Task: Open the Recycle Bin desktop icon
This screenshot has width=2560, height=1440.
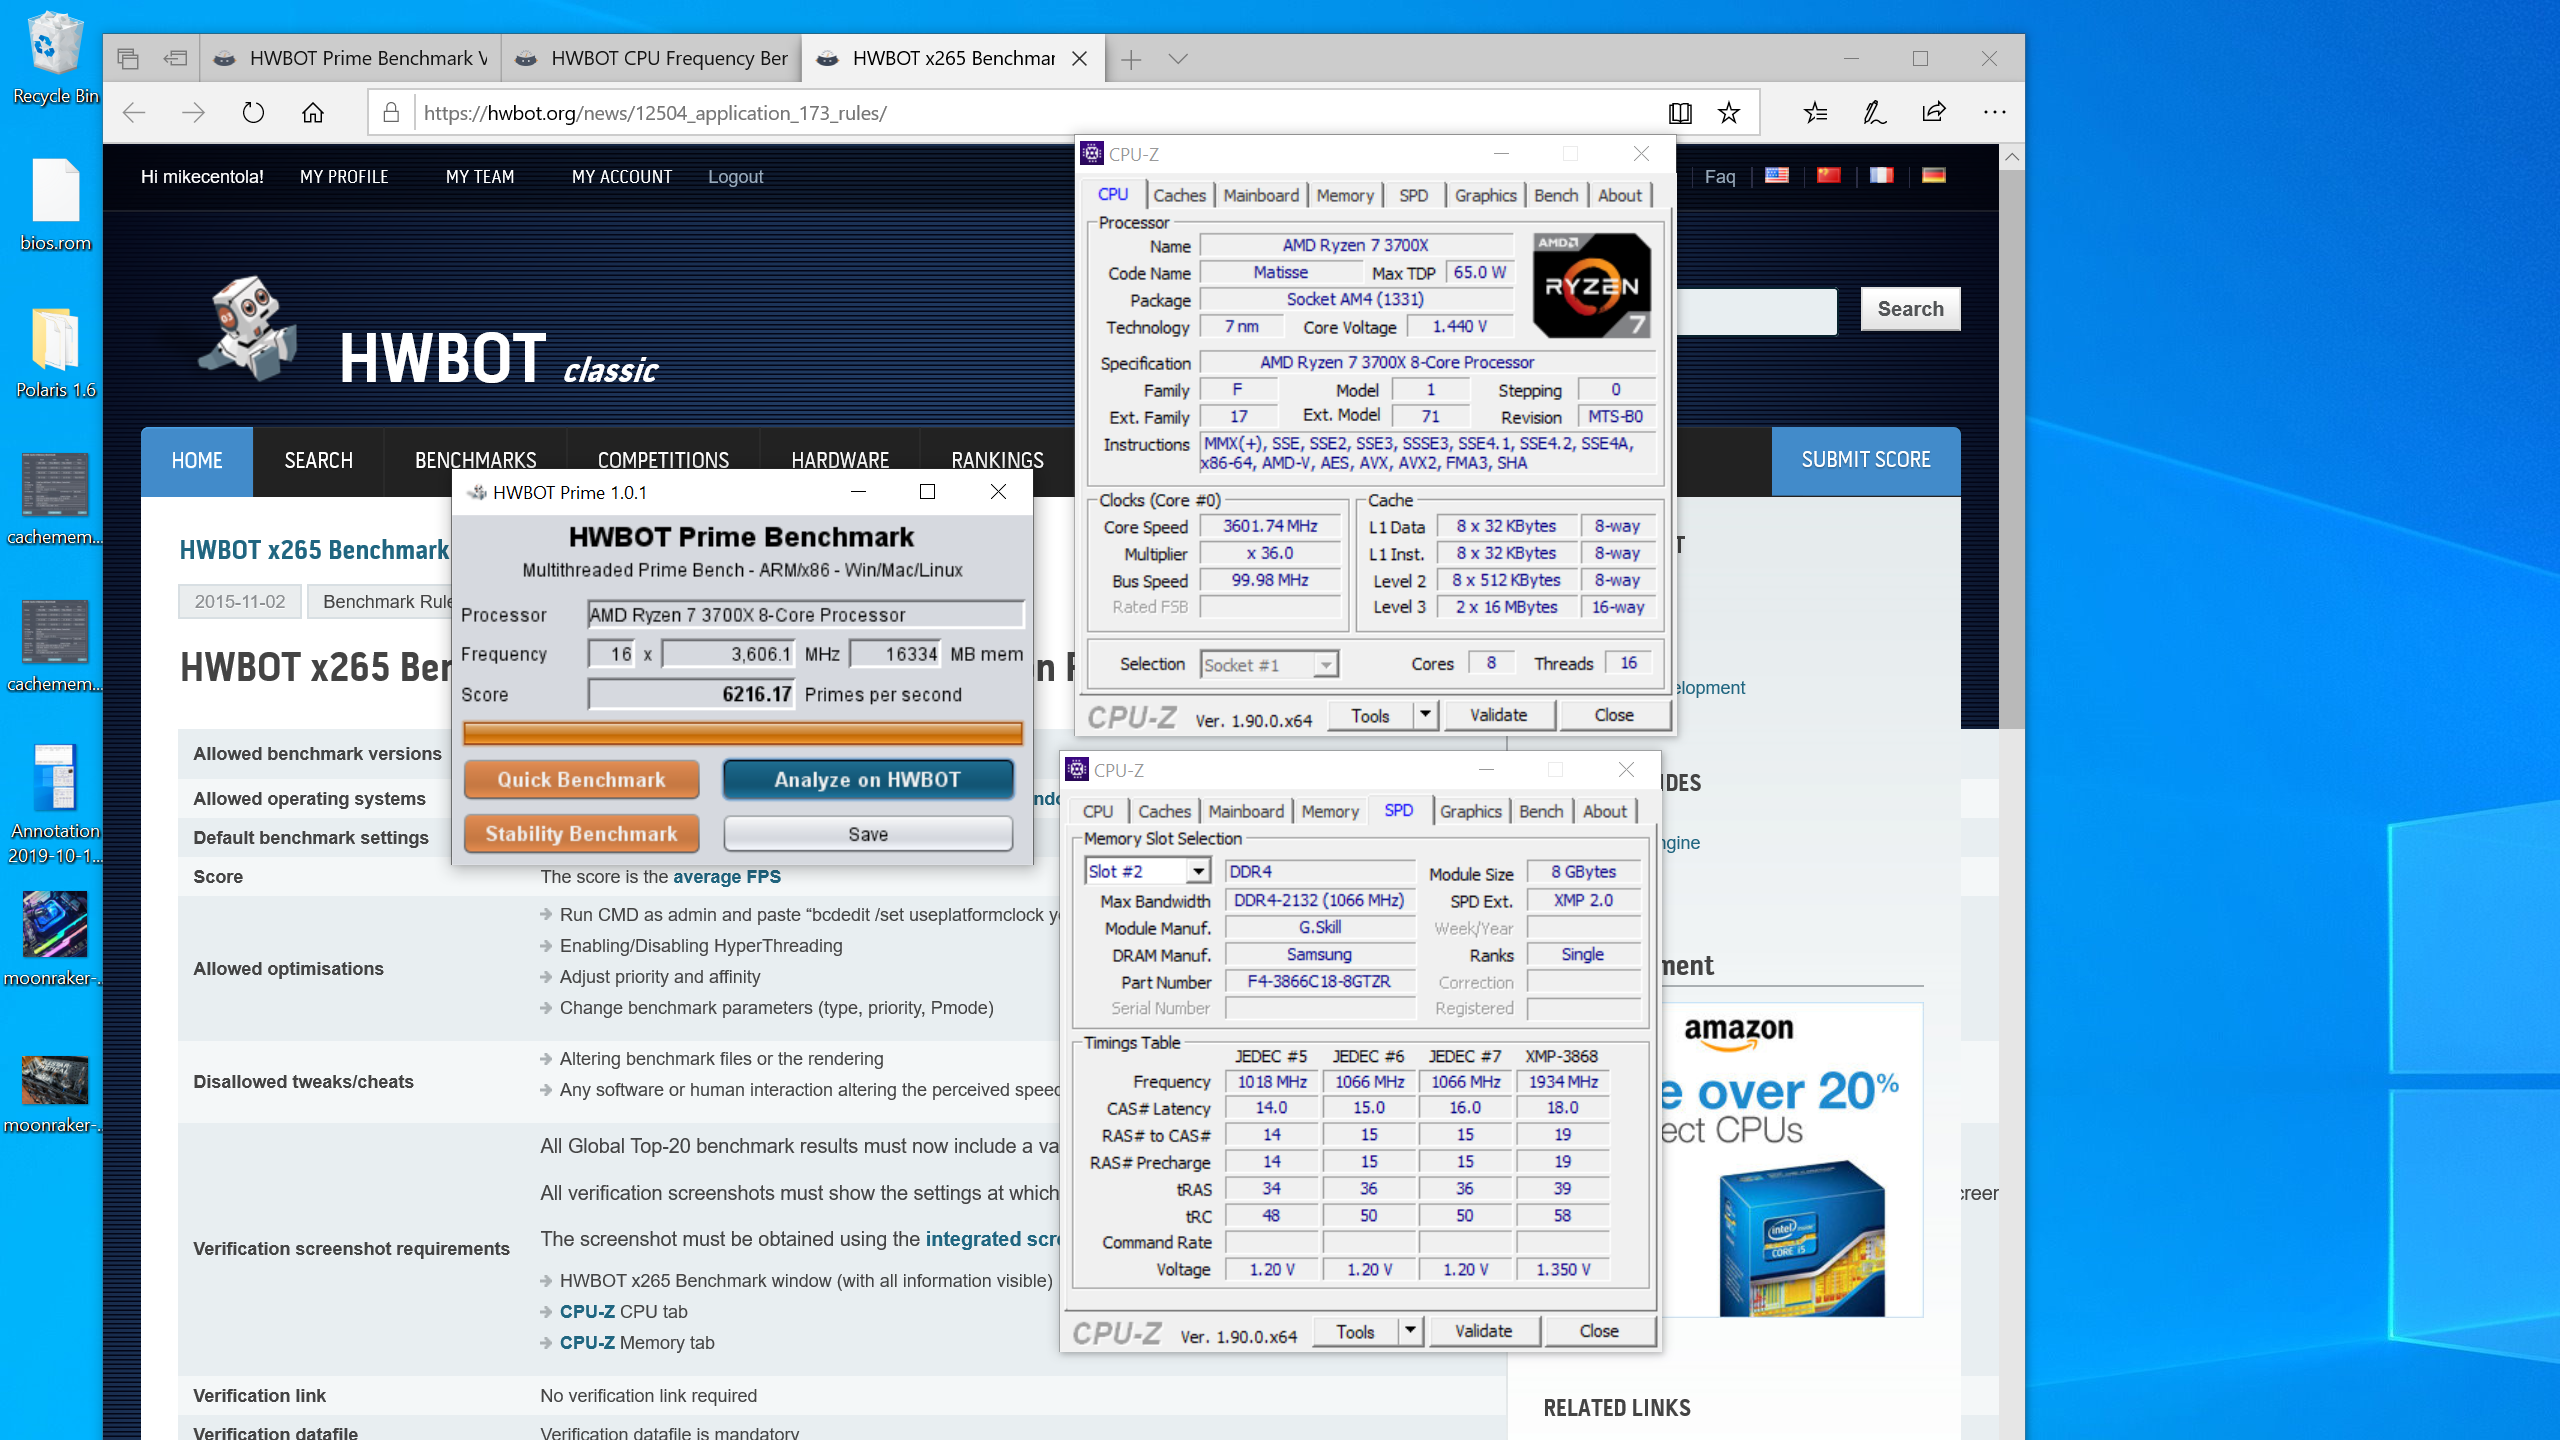Action: pyautogui.click(x=55, y=58)
